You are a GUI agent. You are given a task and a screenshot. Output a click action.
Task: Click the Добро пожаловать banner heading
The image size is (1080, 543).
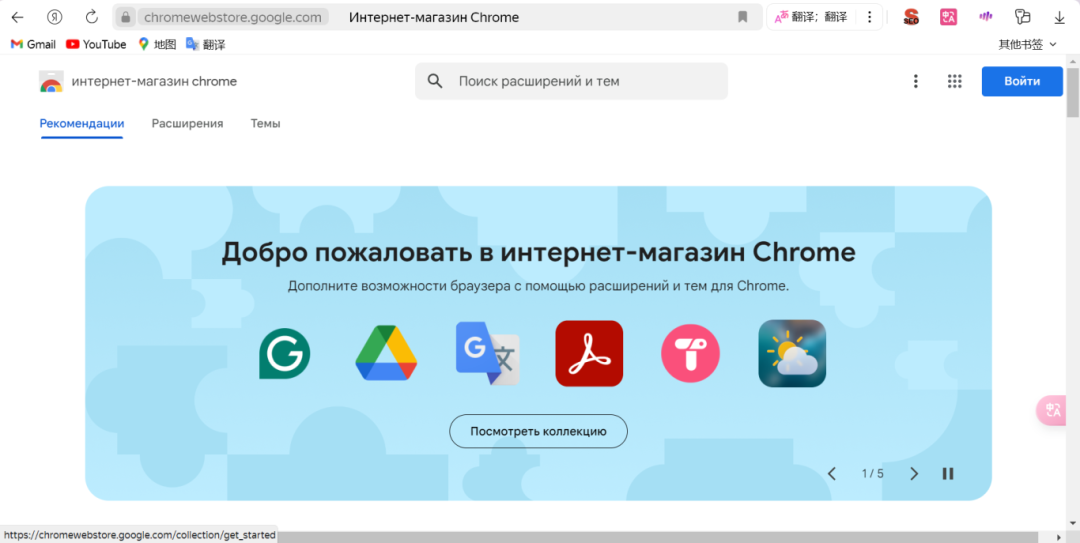click(x=539, y=253)
